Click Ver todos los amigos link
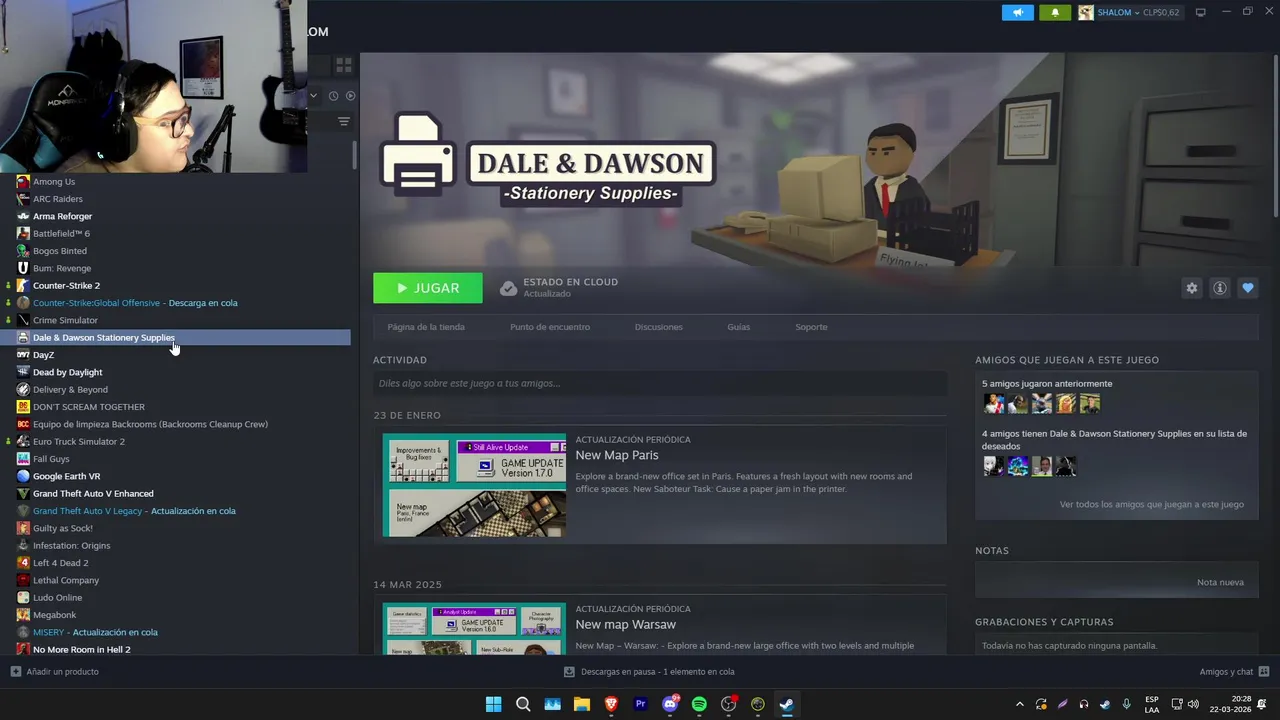The height and width of the screenshot is (720, 1280). (1152, 504)
